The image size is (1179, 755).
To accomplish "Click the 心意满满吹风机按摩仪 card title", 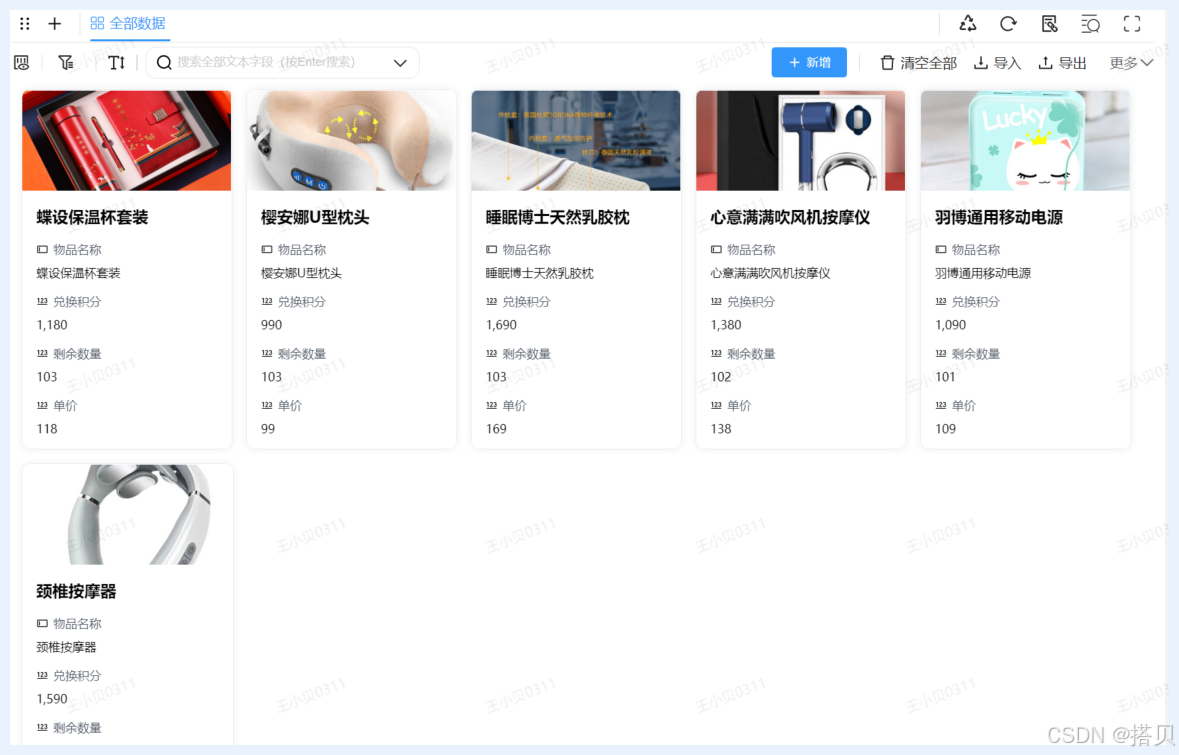I will [x=790, y=217].
